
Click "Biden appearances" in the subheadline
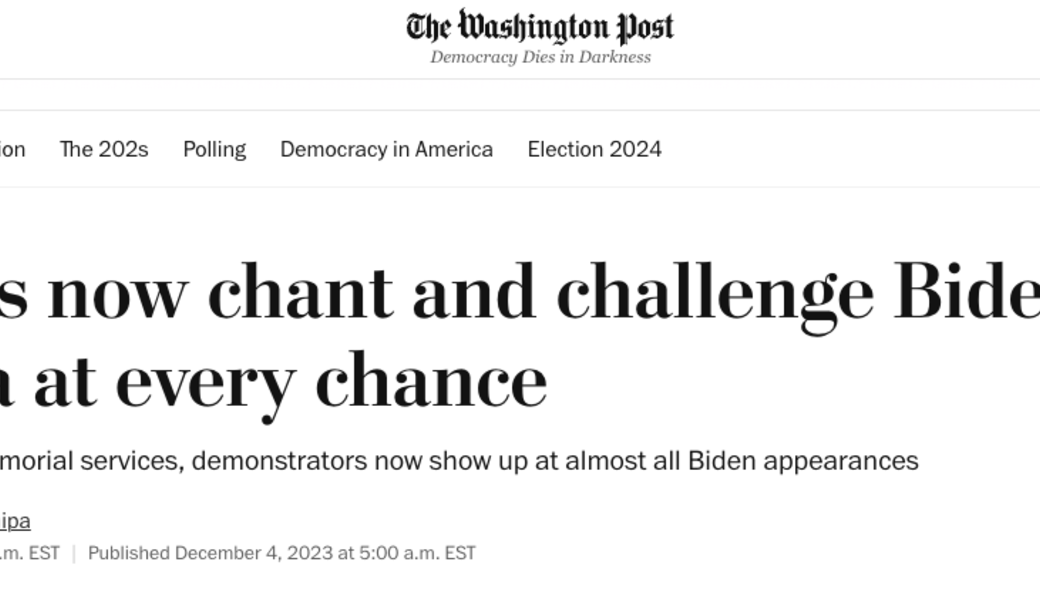803,461
